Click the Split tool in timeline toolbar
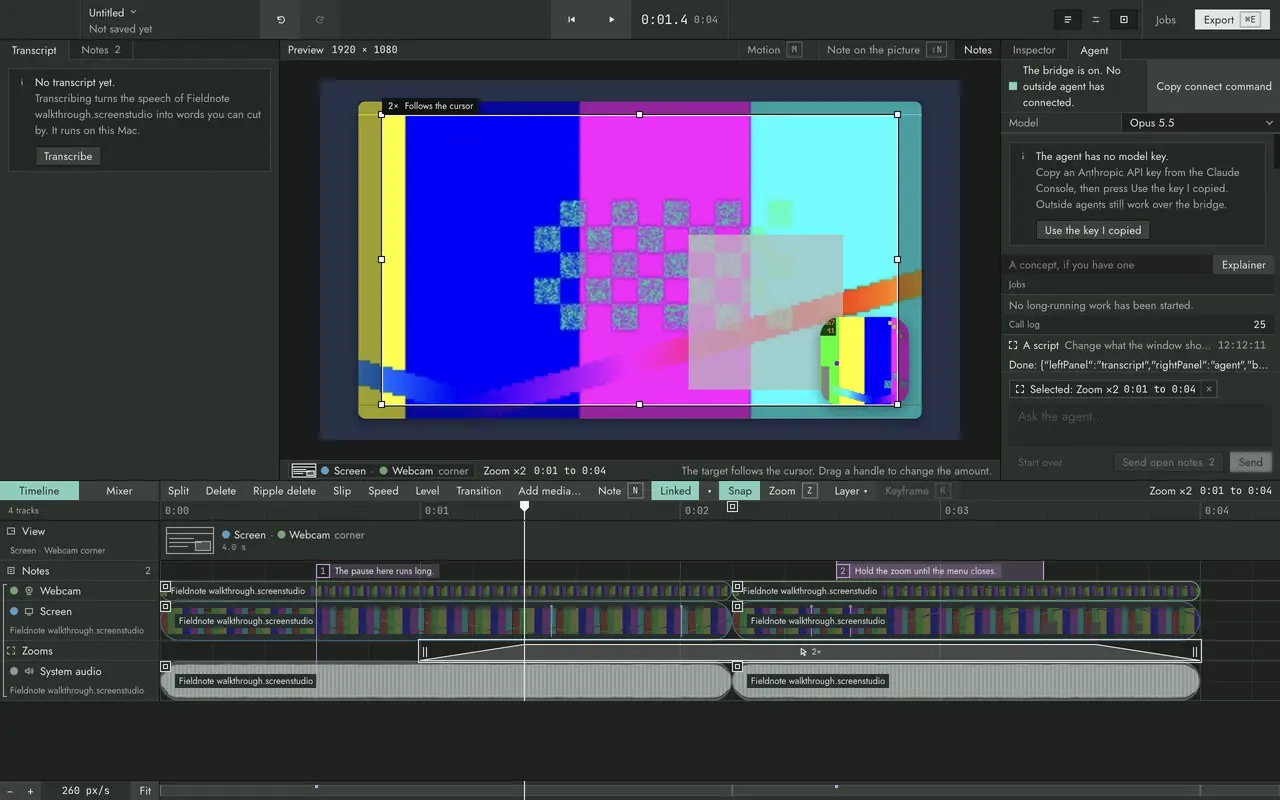 (x=178, y=491)
